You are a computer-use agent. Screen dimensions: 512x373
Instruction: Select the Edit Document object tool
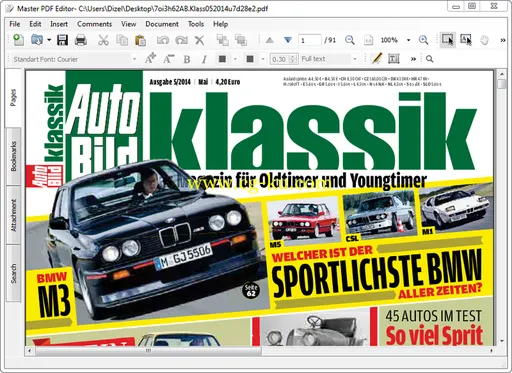click(x=447, y=40)
